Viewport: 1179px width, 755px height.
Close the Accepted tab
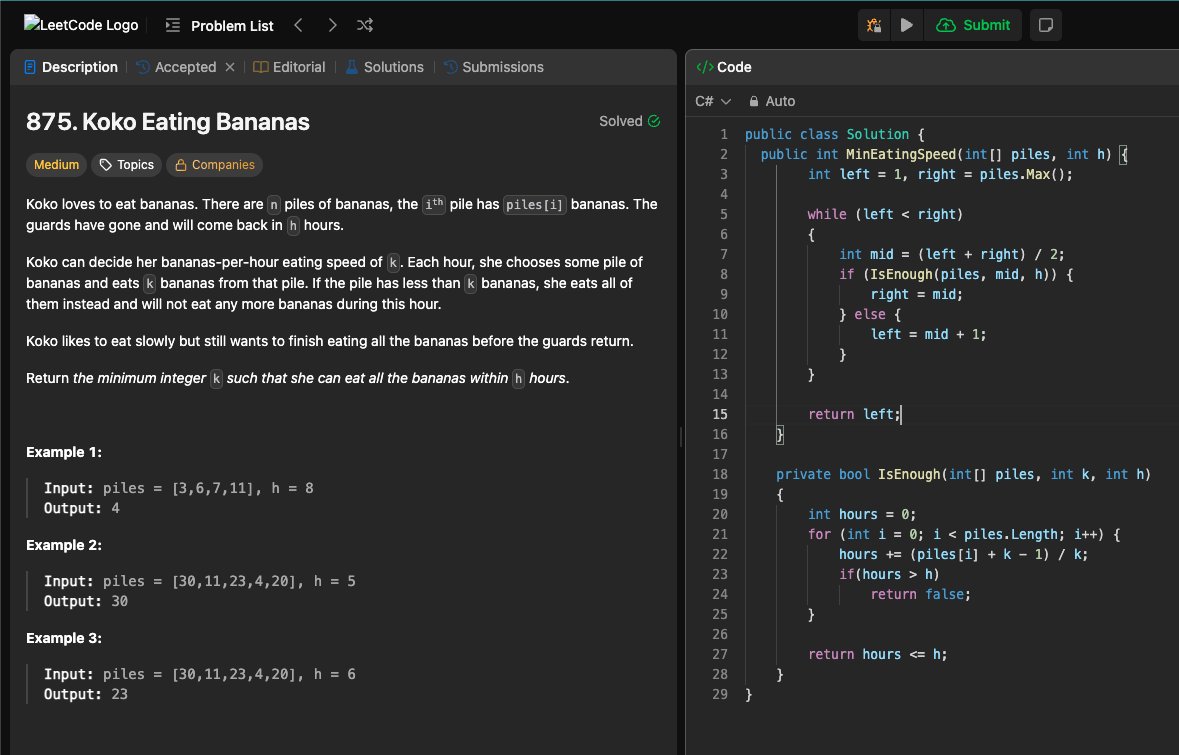click(x=230, y=67)
